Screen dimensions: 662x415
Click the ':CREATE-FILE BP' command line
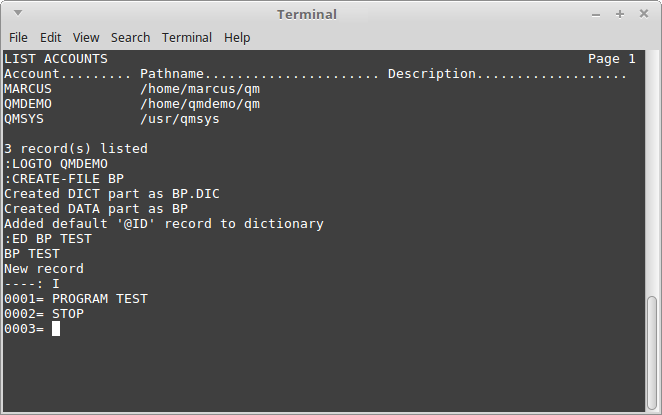(64, 179)
